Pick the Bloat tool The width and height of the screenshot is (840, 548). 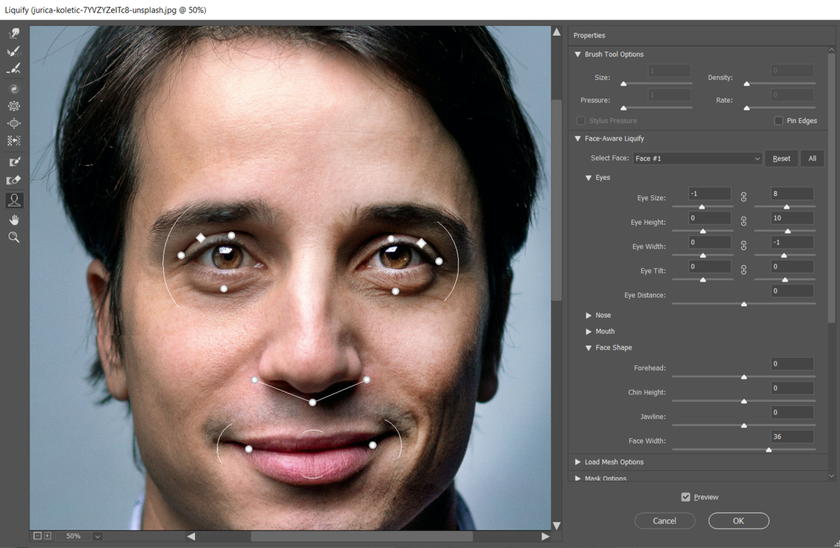[14, 124]
